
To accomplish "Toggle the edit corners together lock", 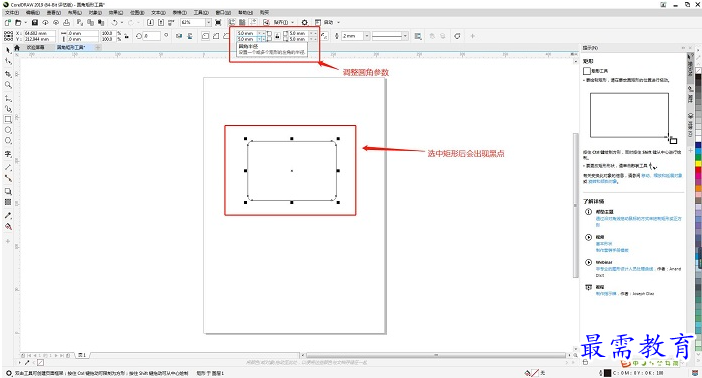I will point(277,36).
